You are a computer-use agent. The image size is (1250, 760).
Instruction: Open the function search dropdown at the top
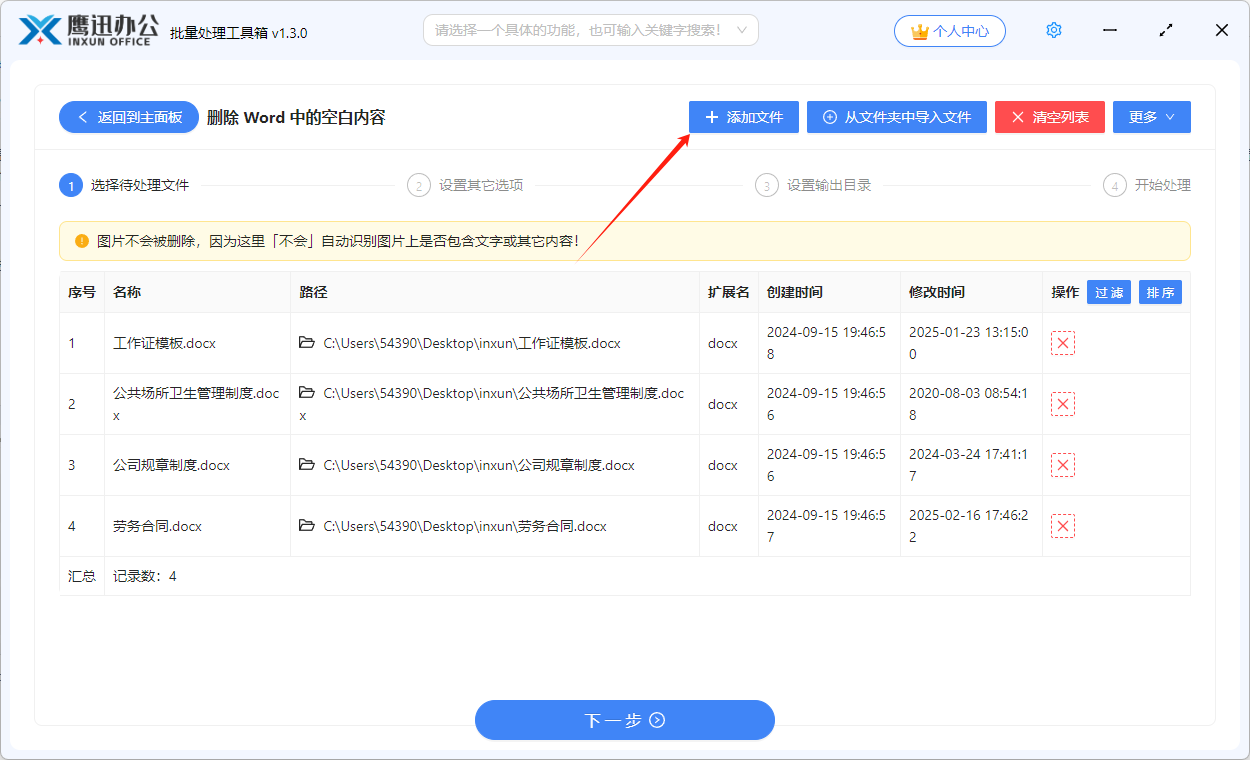coord(590,30)
